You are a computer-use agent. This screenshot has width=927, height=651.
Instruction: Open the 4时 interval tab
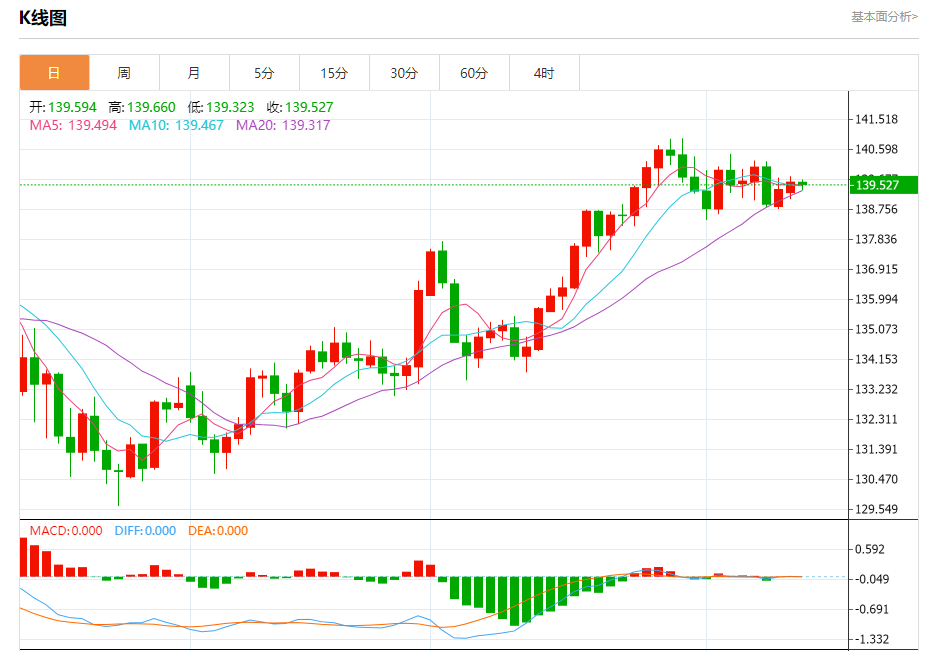pyautogui.click(x=544, y=73)
